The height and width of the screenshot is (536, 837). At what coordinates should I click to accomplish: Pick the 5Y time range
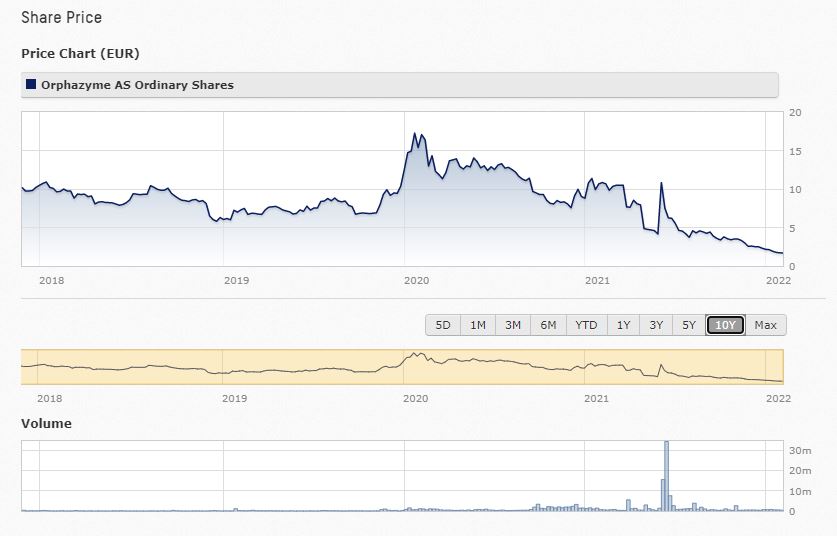(689, 325)
